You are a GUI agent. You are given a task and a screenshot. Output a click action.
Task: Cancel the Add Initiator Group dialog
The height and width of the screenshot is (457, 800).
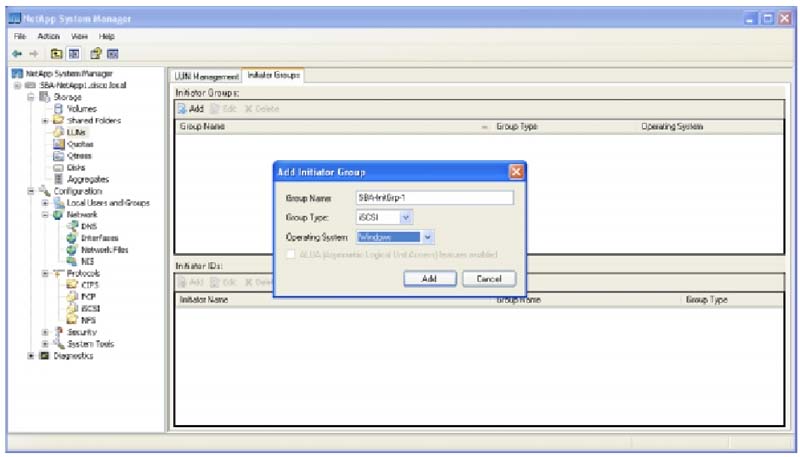coord(488,279)
